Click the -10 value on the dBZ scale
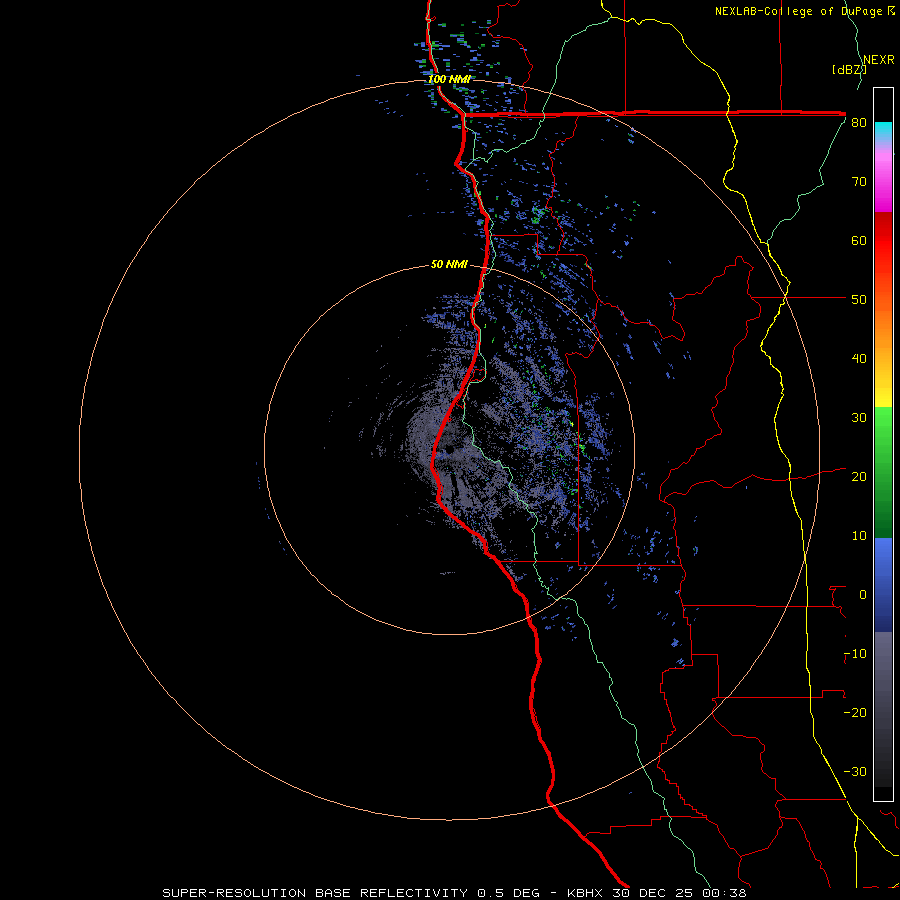Viewport: 900px width, 900px height. [855, 654]
